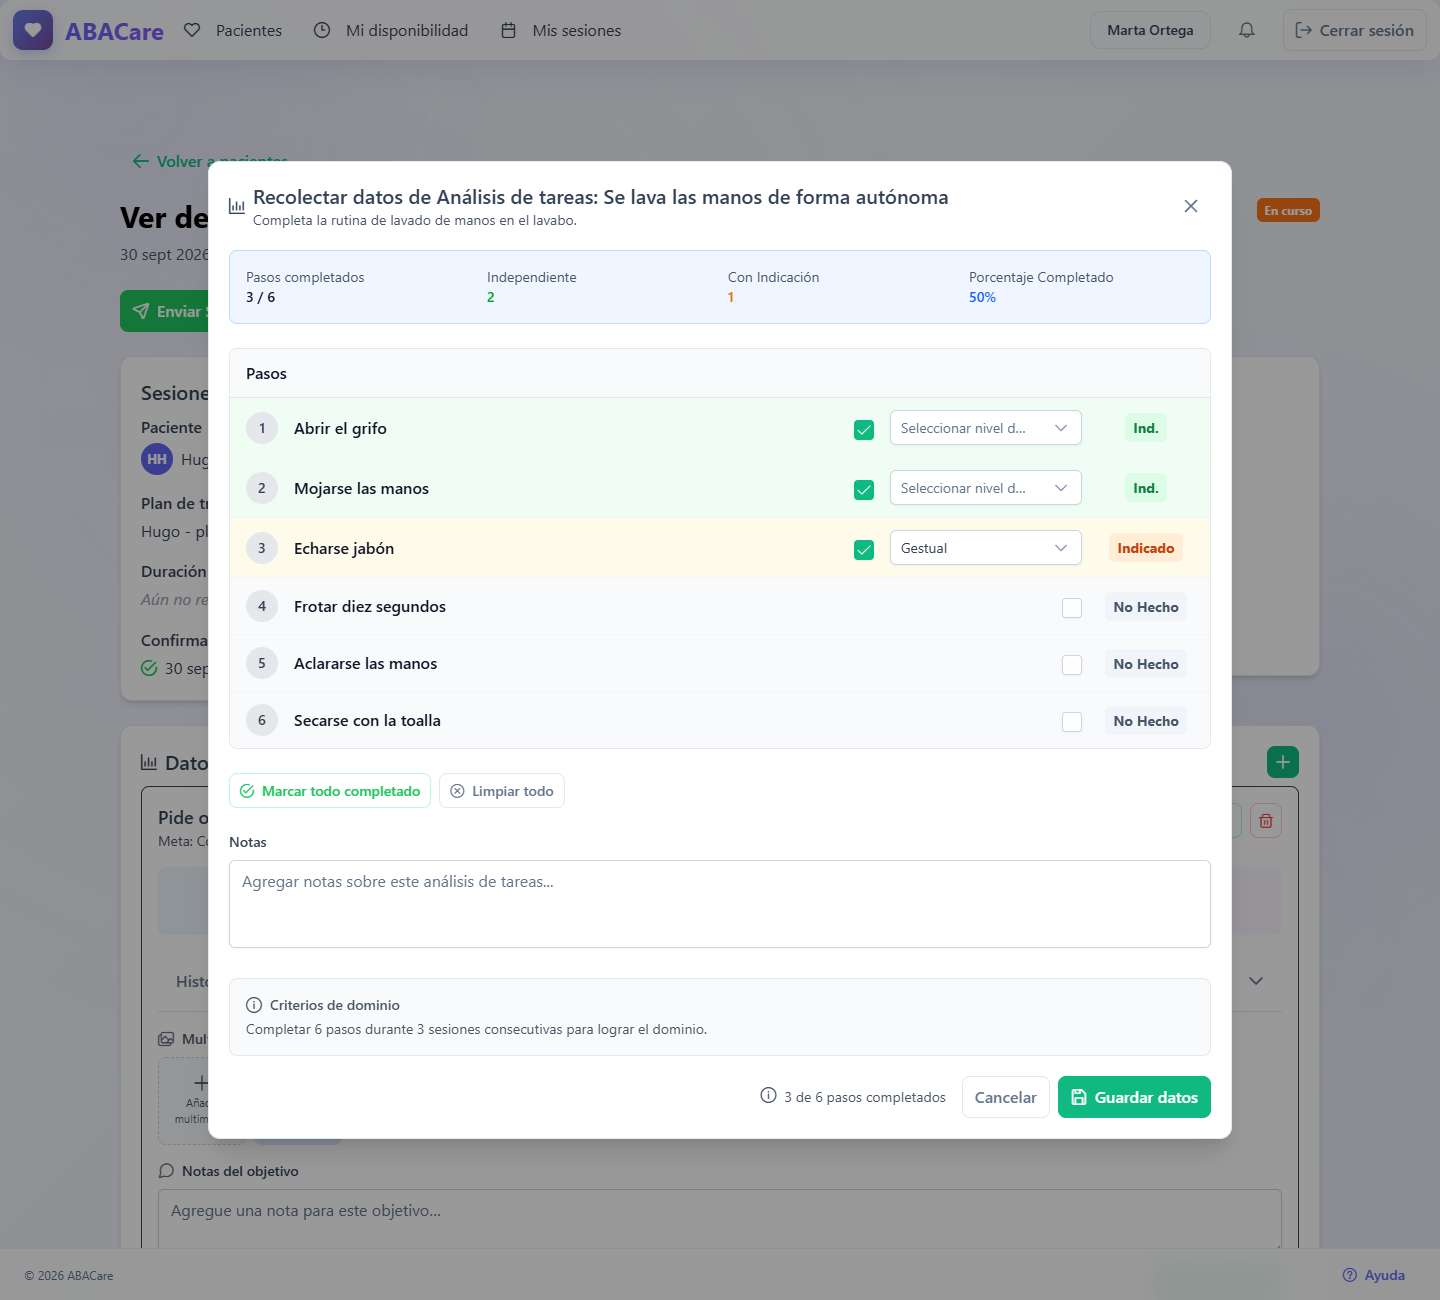Viewport: 1440px width, 1300px height.
Task: Save with Guardar datos
Action: tap(1134, 1097)
